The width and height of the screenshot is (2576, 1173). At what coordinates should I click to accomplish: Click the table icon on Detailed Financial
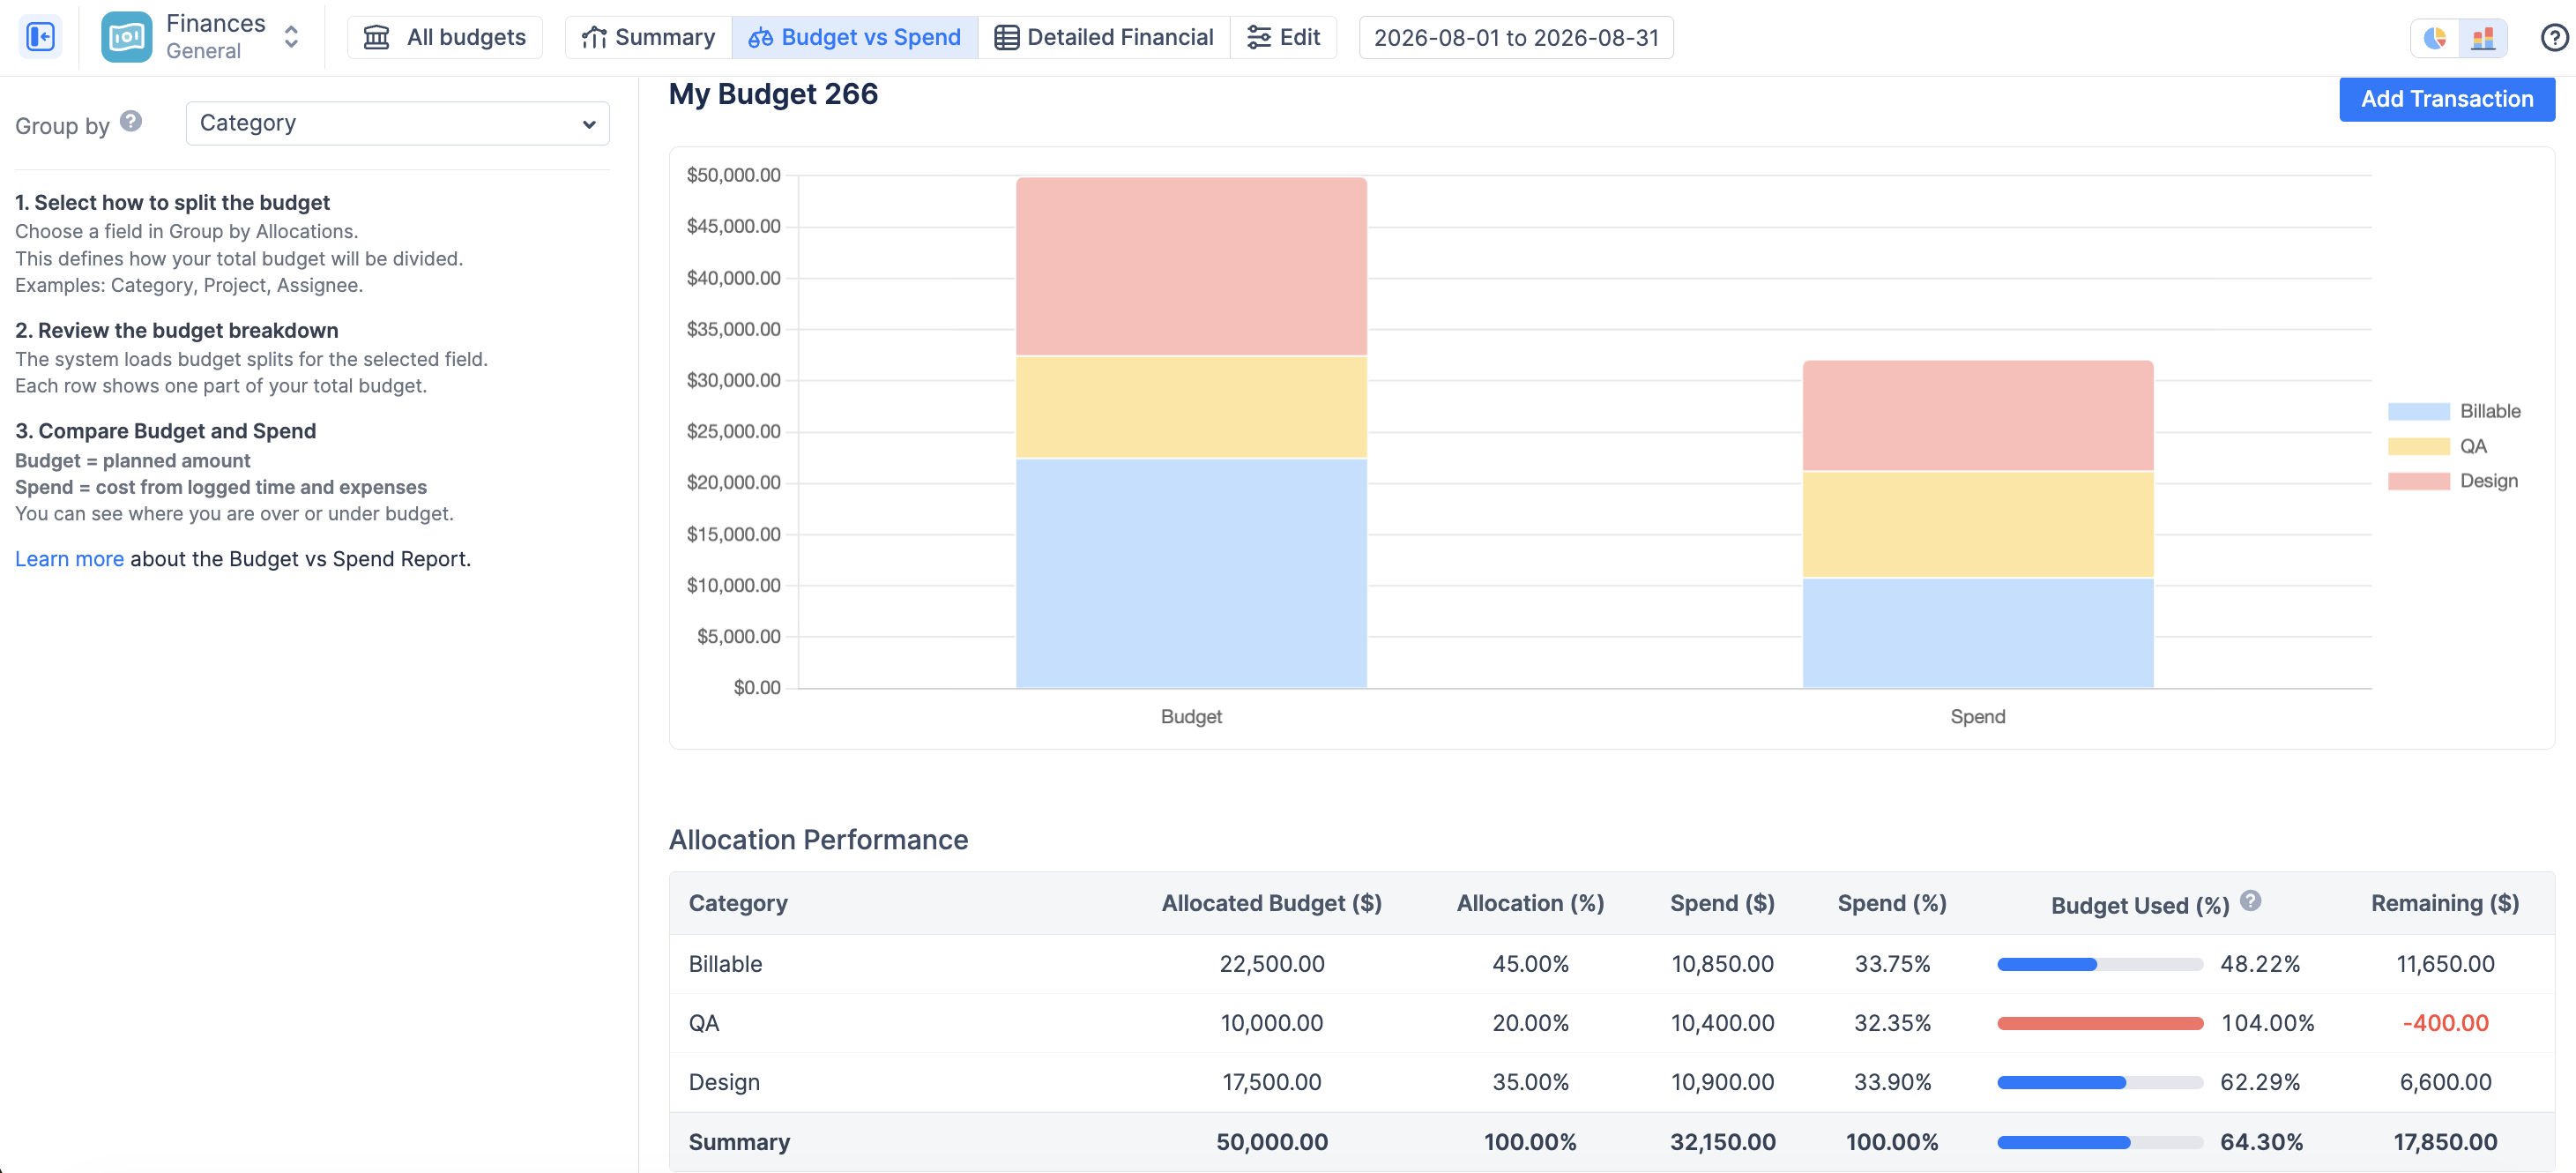click(x=1006, y=38)
